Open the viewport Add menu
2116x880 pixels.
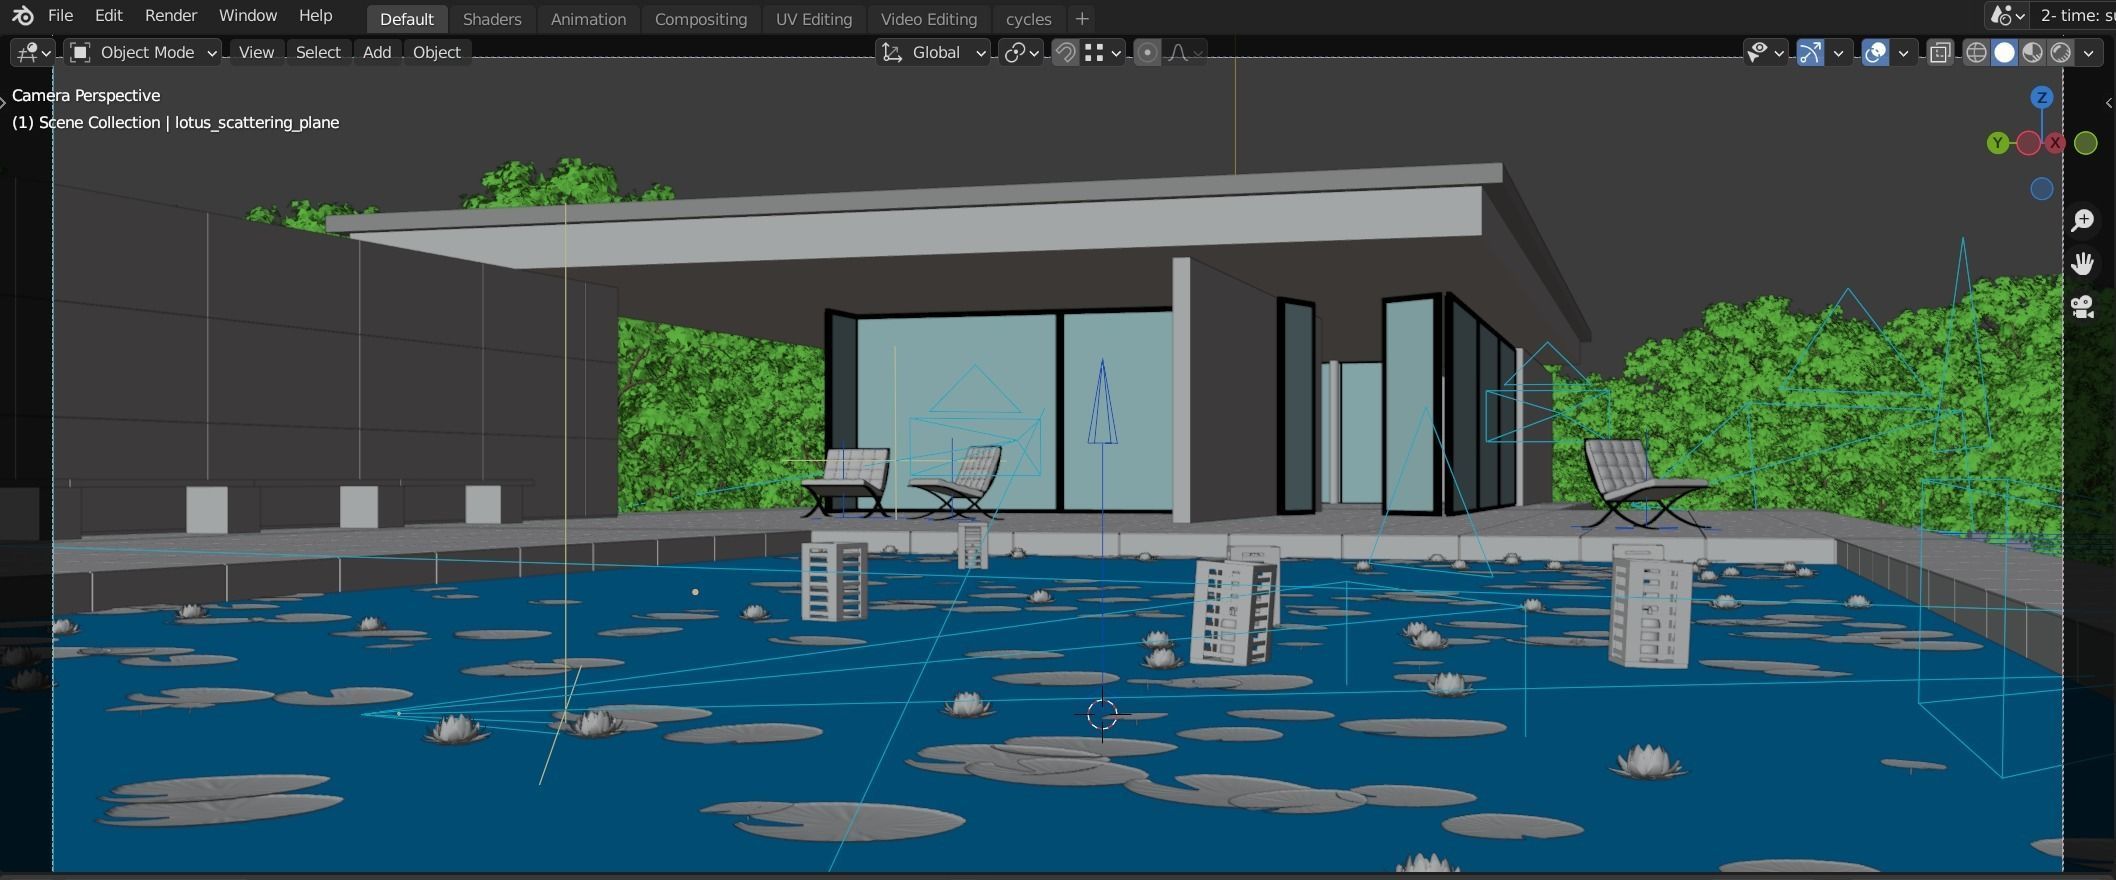click(377, 52)
